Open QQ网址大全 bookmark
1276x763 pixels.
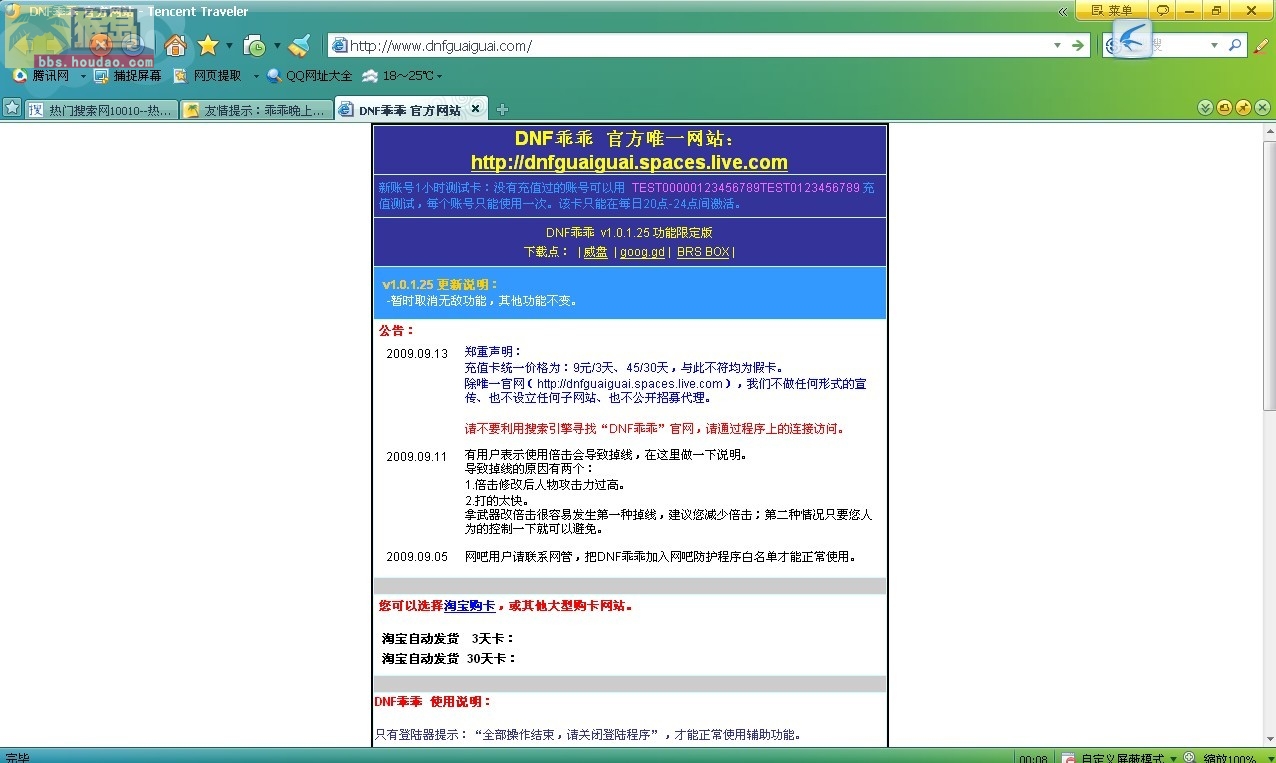(310, 75)
